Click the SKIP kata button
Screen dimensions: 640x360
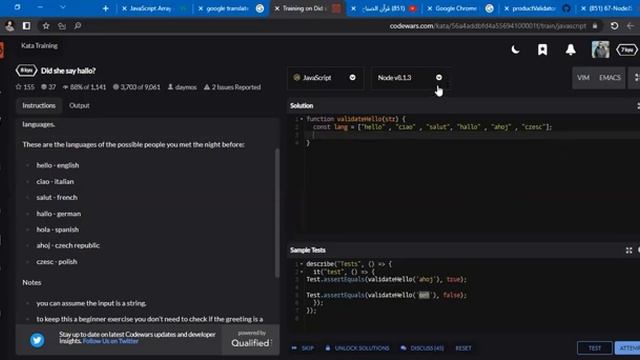[303, 348]
